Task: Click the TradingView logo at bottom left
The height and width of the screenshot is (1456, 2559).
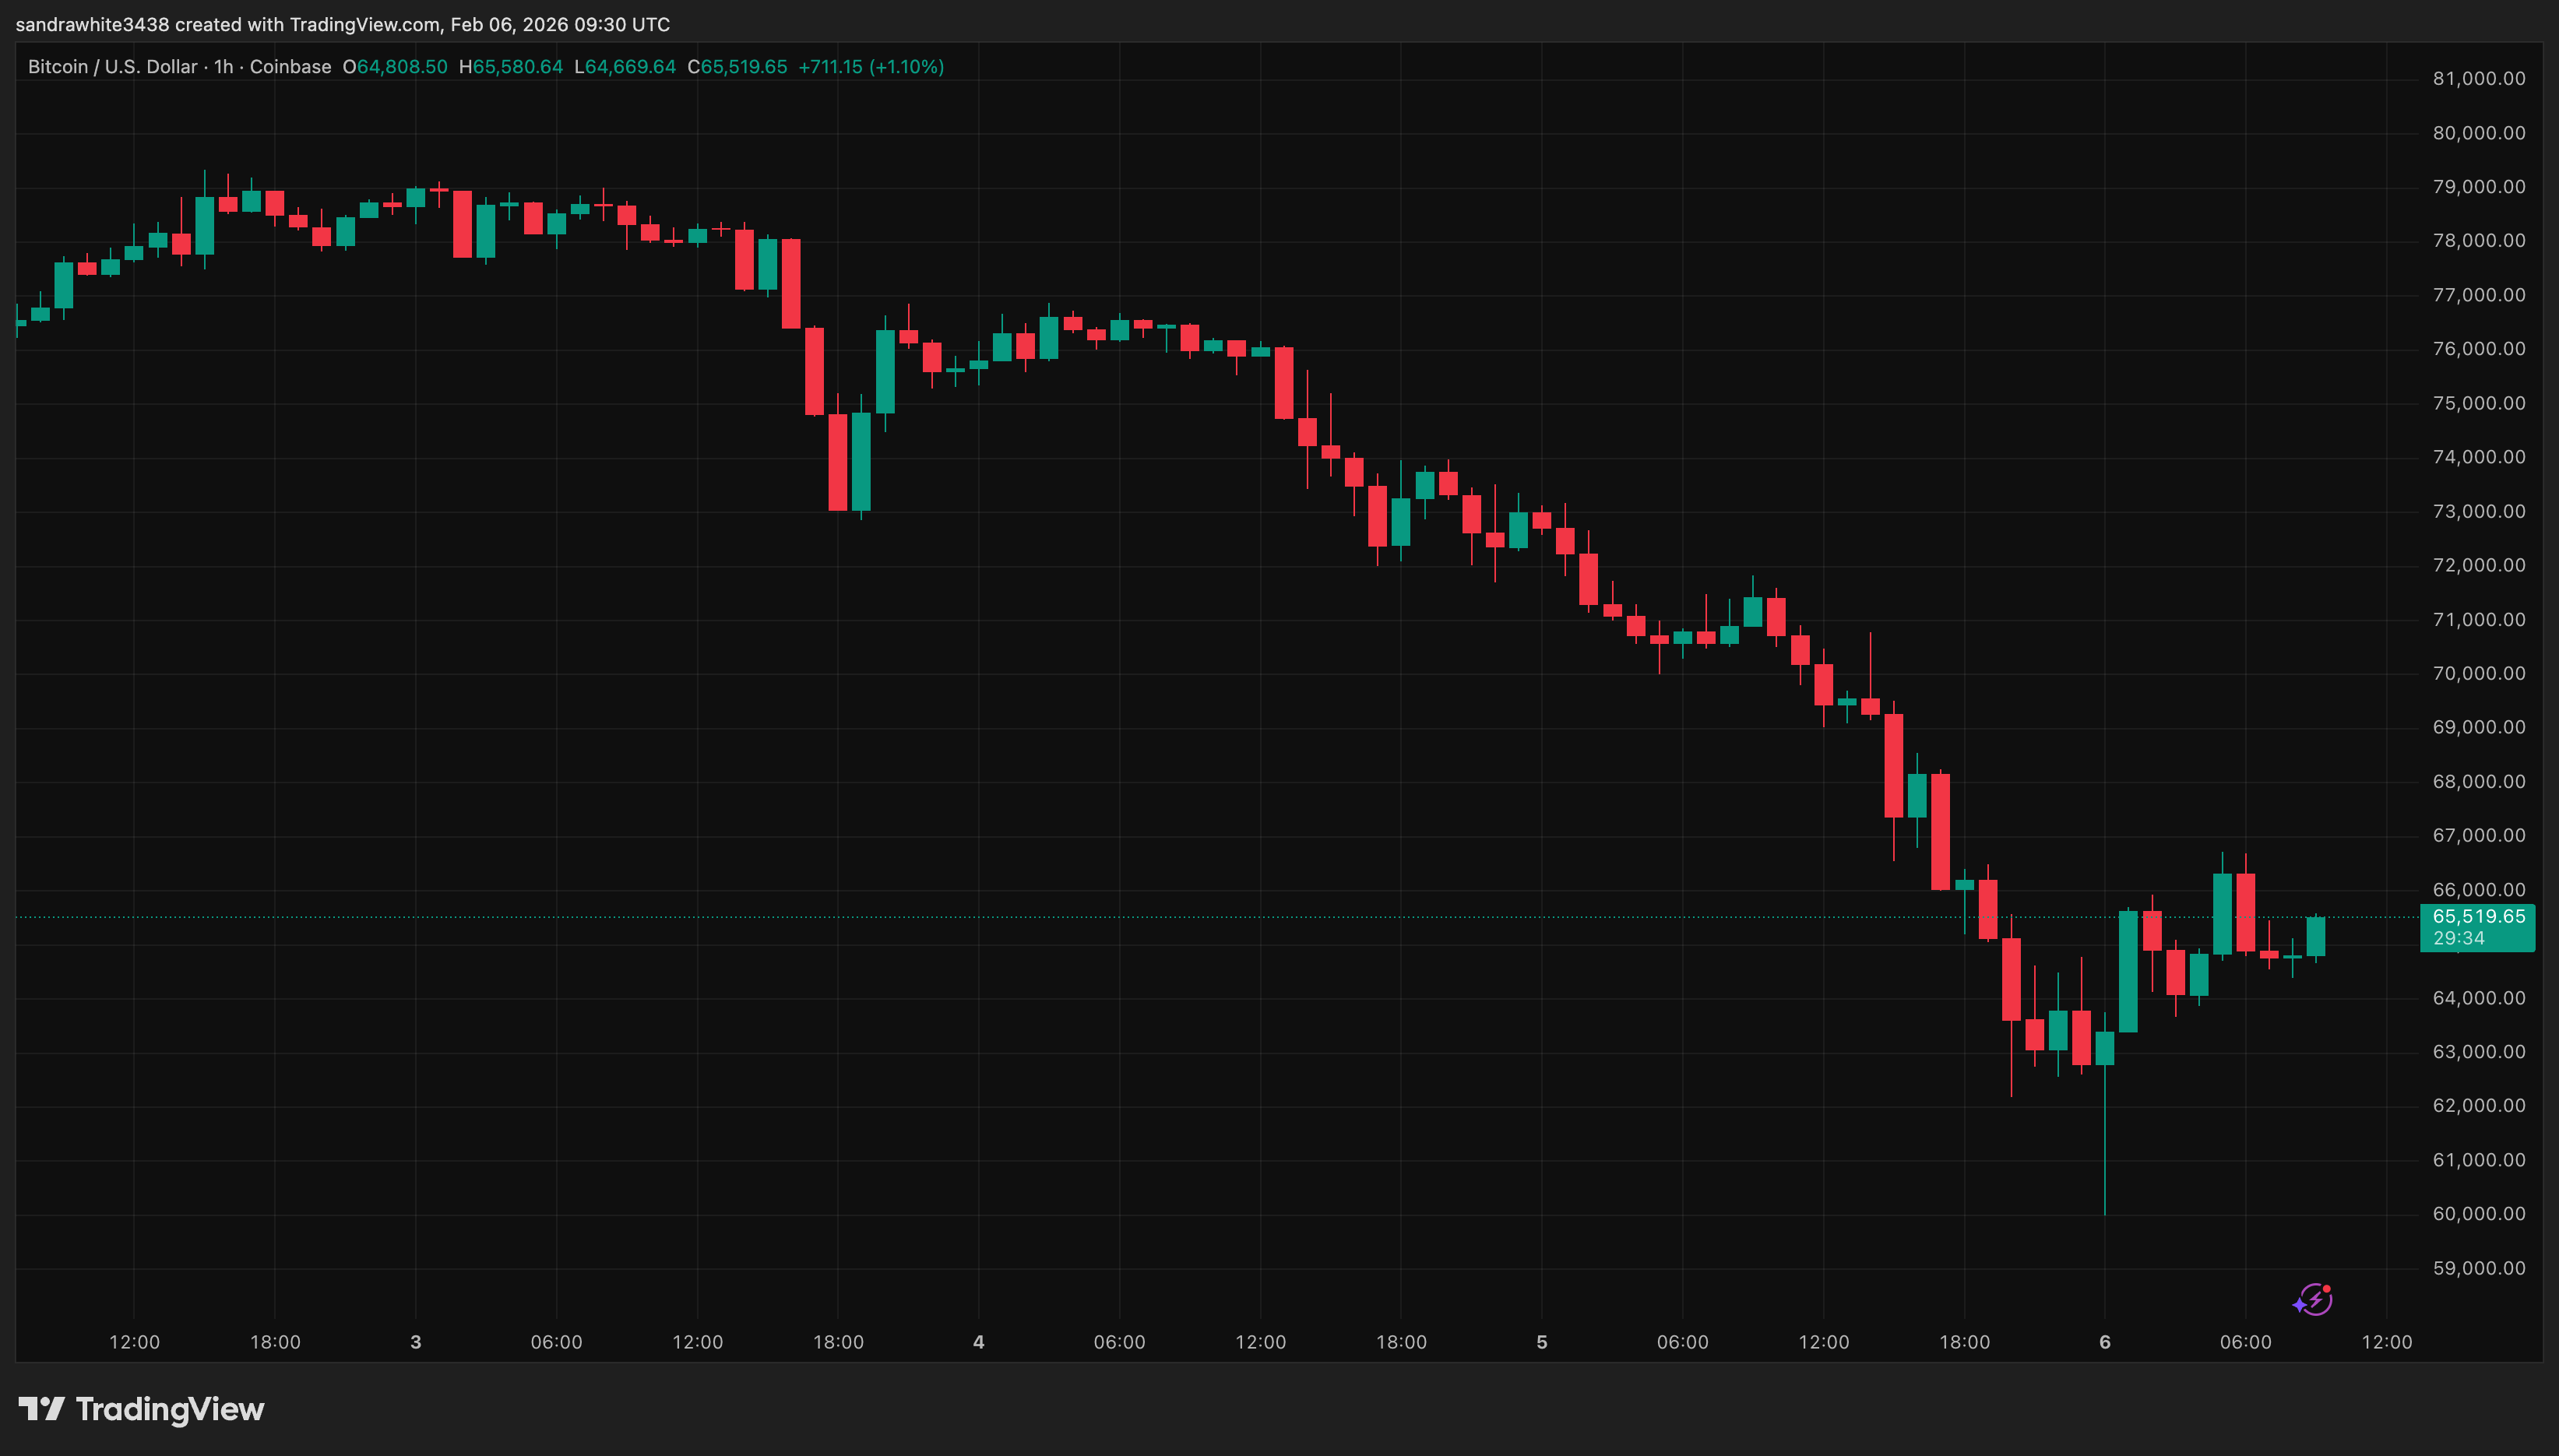Action: tap(140, 1410)
